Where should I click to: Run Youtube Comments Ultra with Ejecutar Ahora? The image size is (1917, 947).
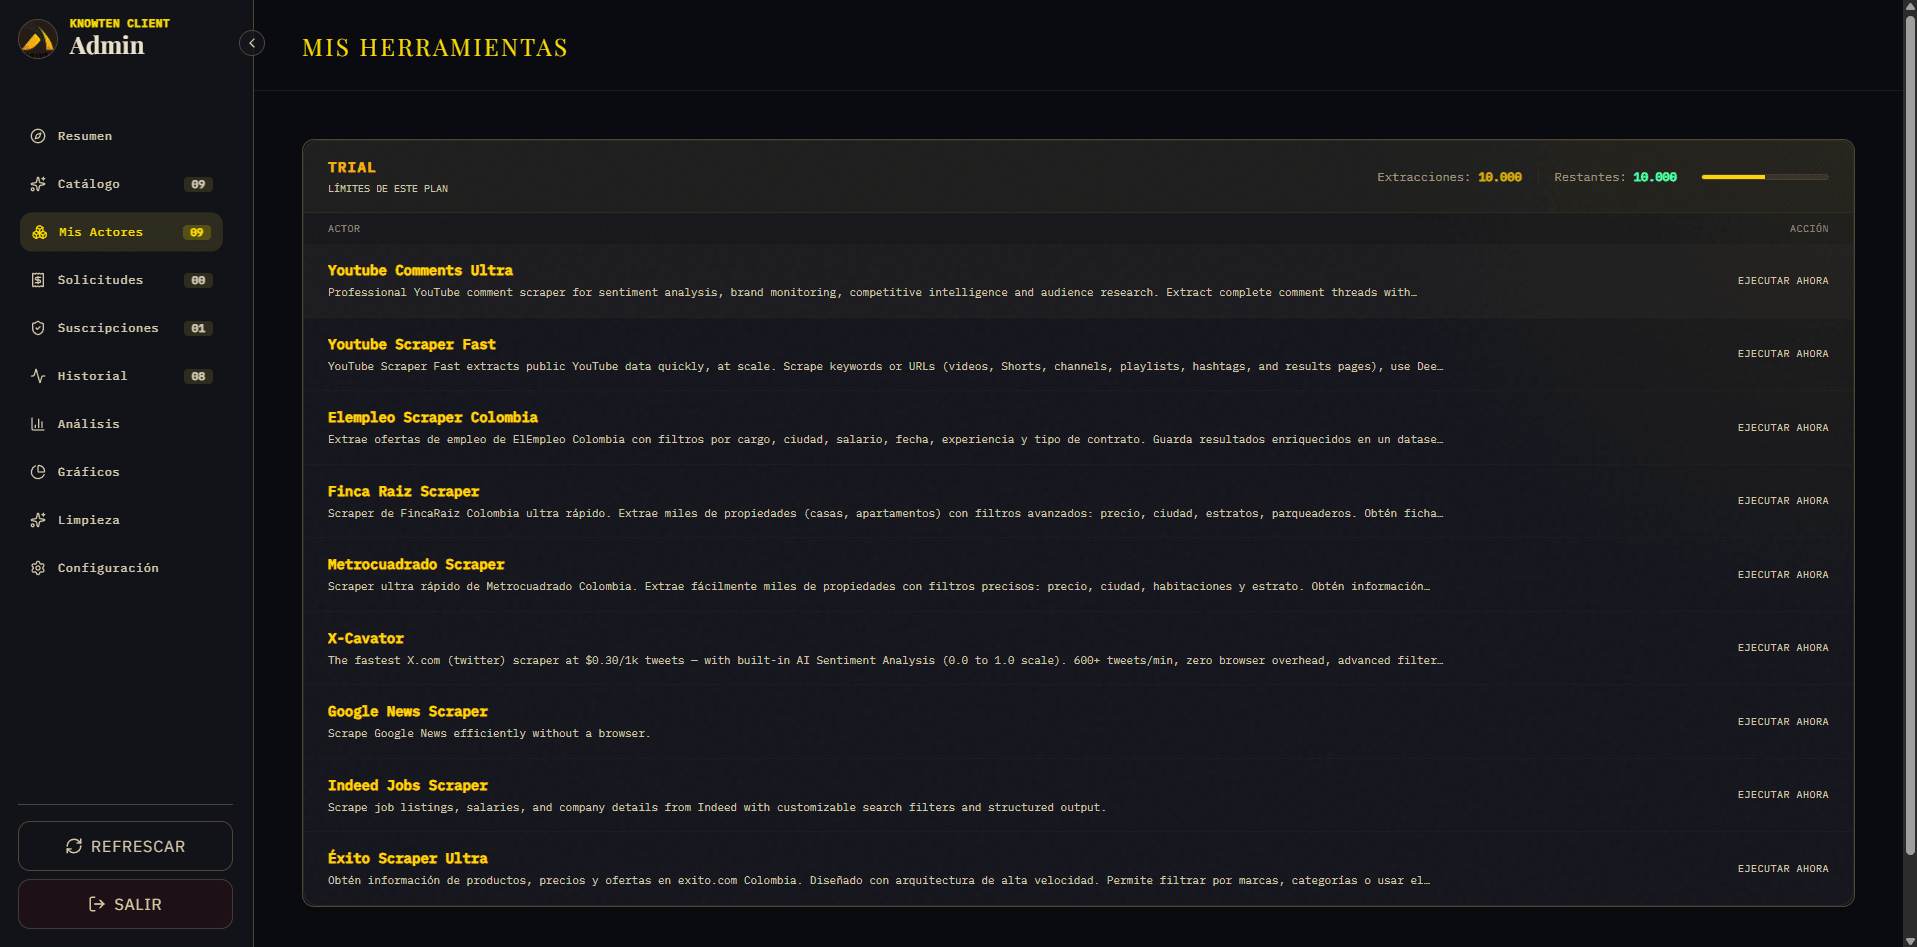[x=1783, y=281]
